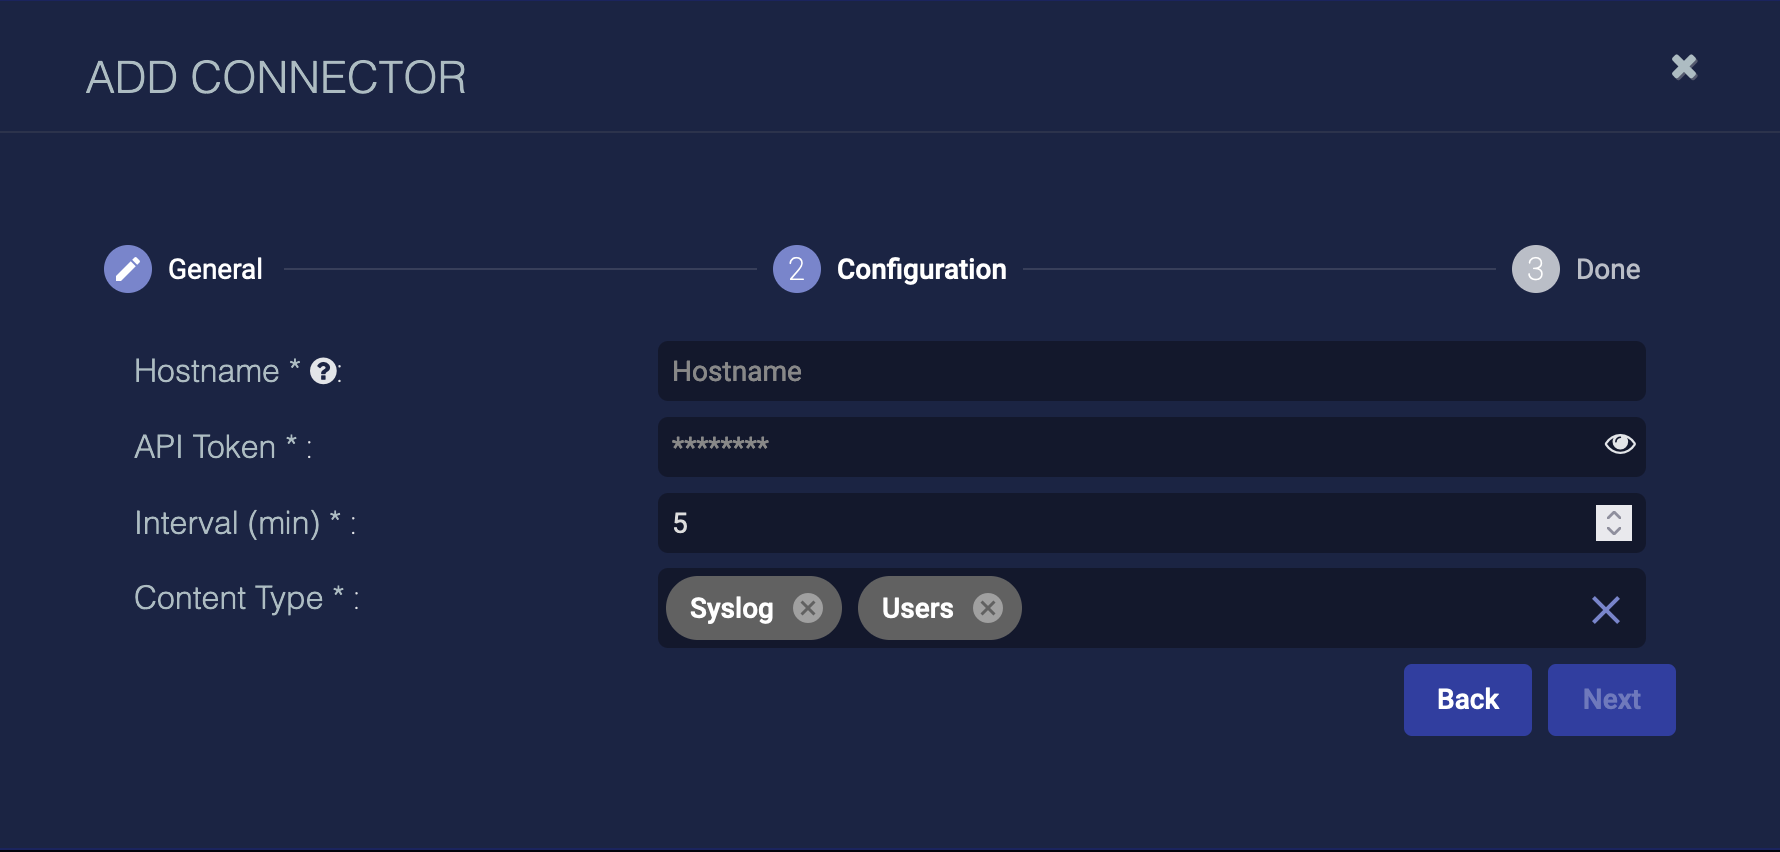Screen dimensions: 1780x852
Task: Click the step 2 Configuration circle
Action: coord(796,269)
